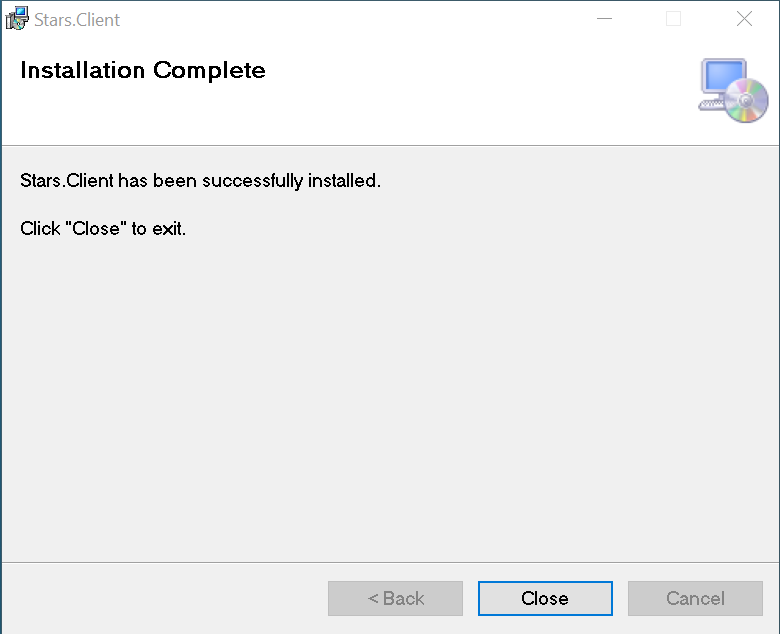Click the "Stars.Client" window title text
Screen dimensions: 780x634
pyautogui.click(x=77, y=19)
